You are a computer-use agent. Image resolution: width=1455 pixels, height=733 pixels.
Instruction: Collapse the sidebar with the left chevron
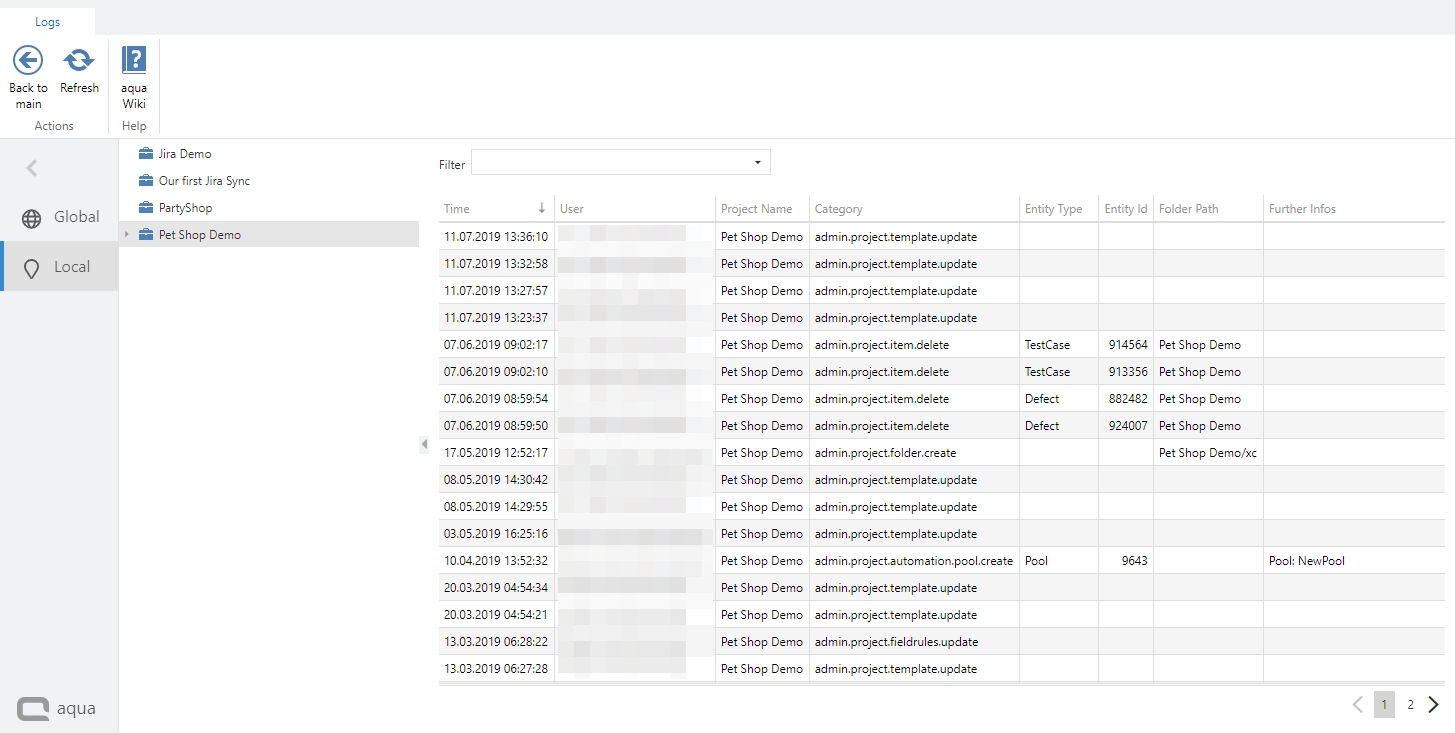pyautogui.click(x=32, y=168)
